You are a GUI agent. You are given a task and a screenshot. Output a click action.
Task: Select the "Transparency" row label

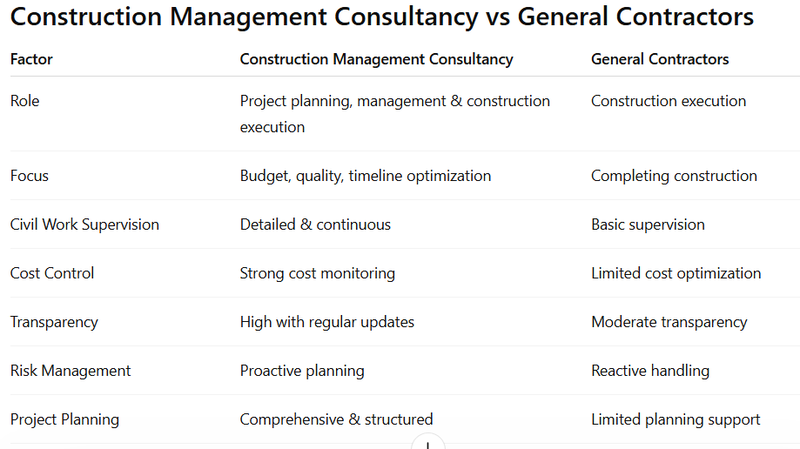pos(54,322)
